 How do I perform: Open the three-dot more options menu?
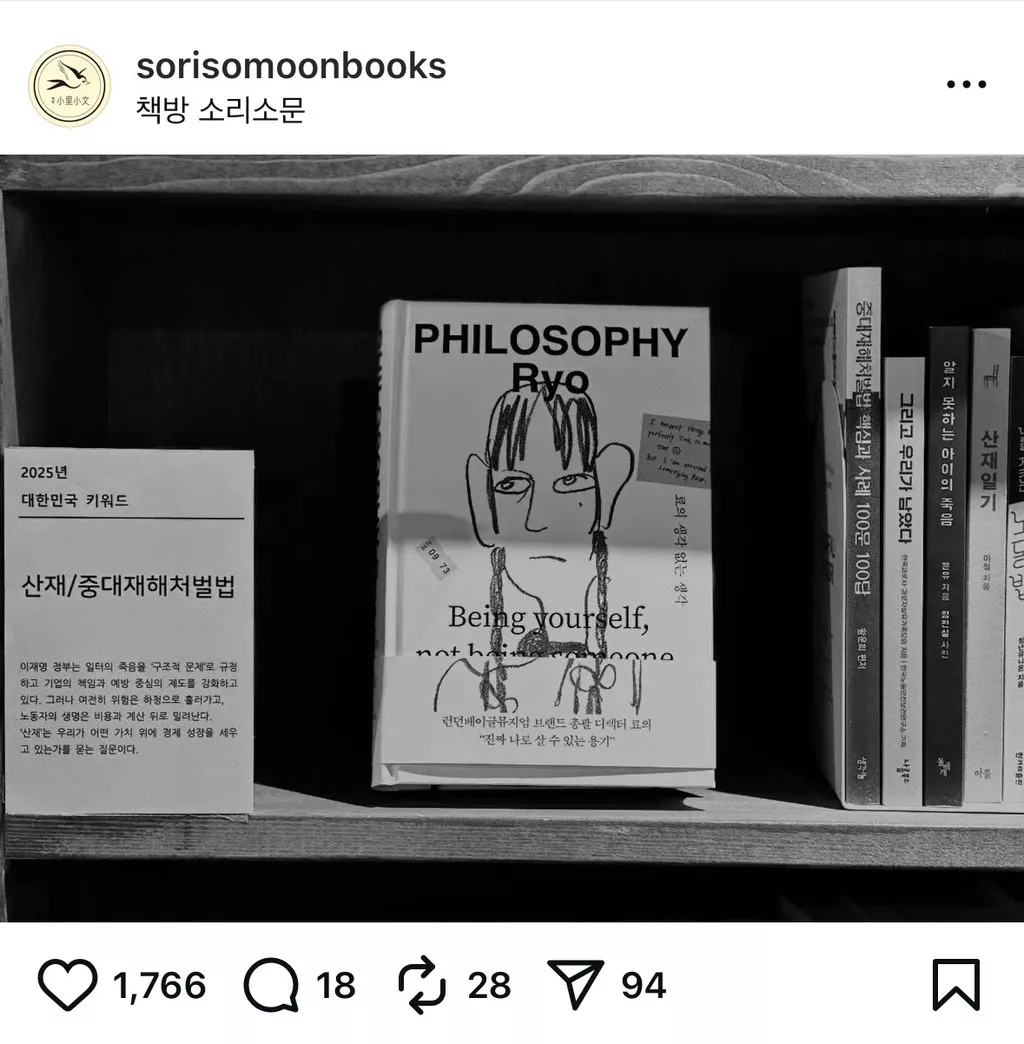966,85
